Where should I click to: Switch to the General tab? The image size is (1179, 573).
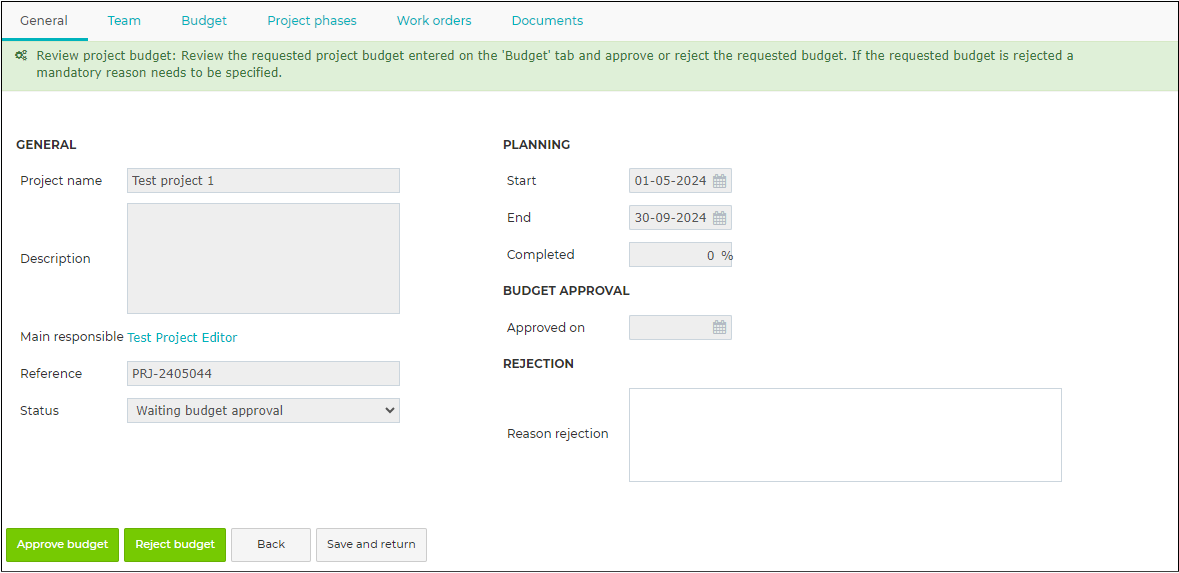pos(44,21)
